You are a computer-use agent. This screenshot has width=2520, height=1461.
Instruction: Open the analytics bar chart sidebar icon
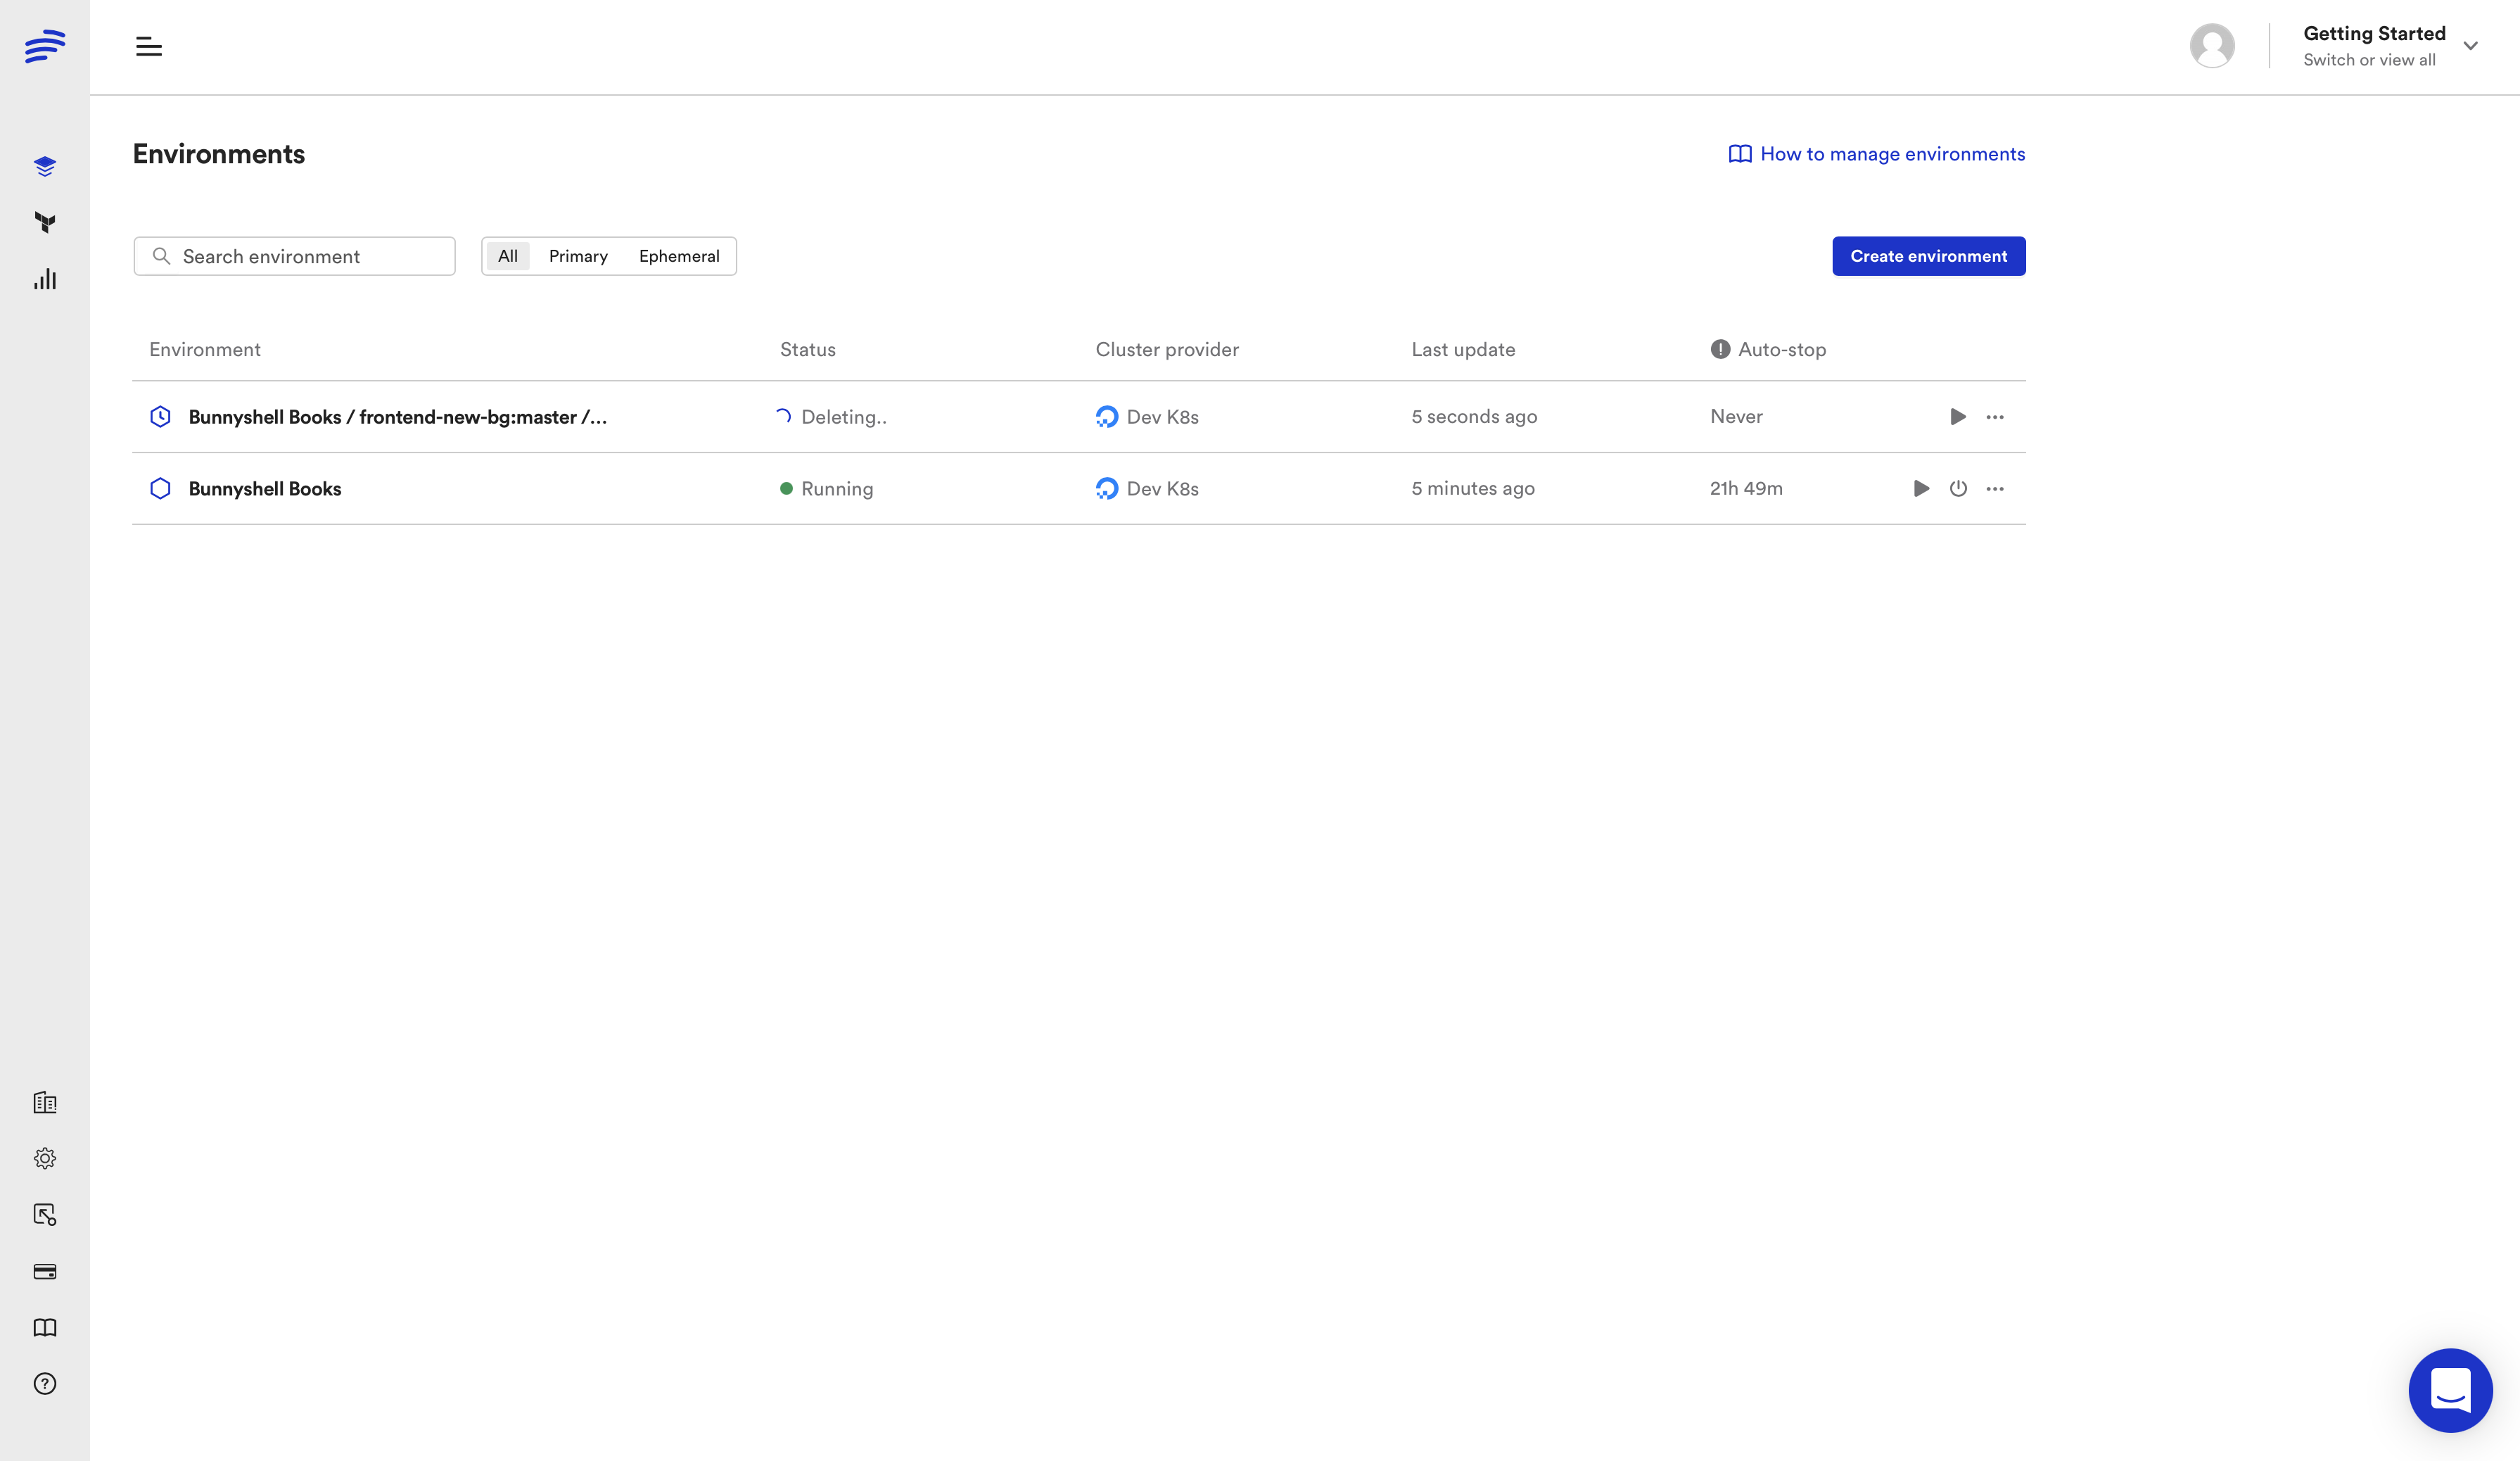pyautogui.click(x=44, y=279)
